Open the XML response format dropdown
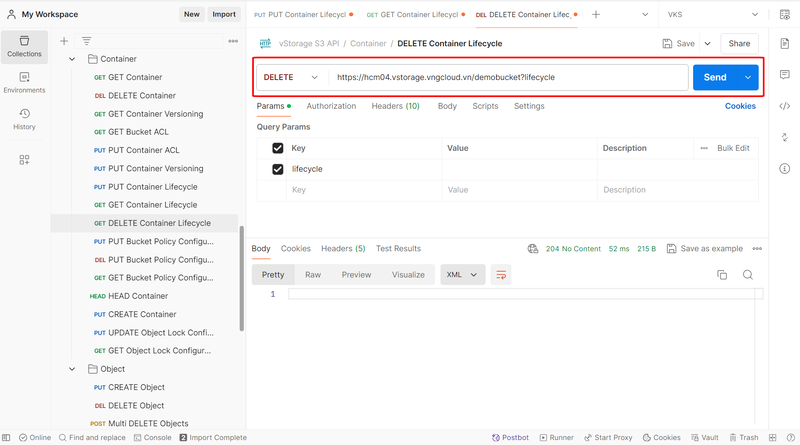The image size is (800, 445). point(461,275)
